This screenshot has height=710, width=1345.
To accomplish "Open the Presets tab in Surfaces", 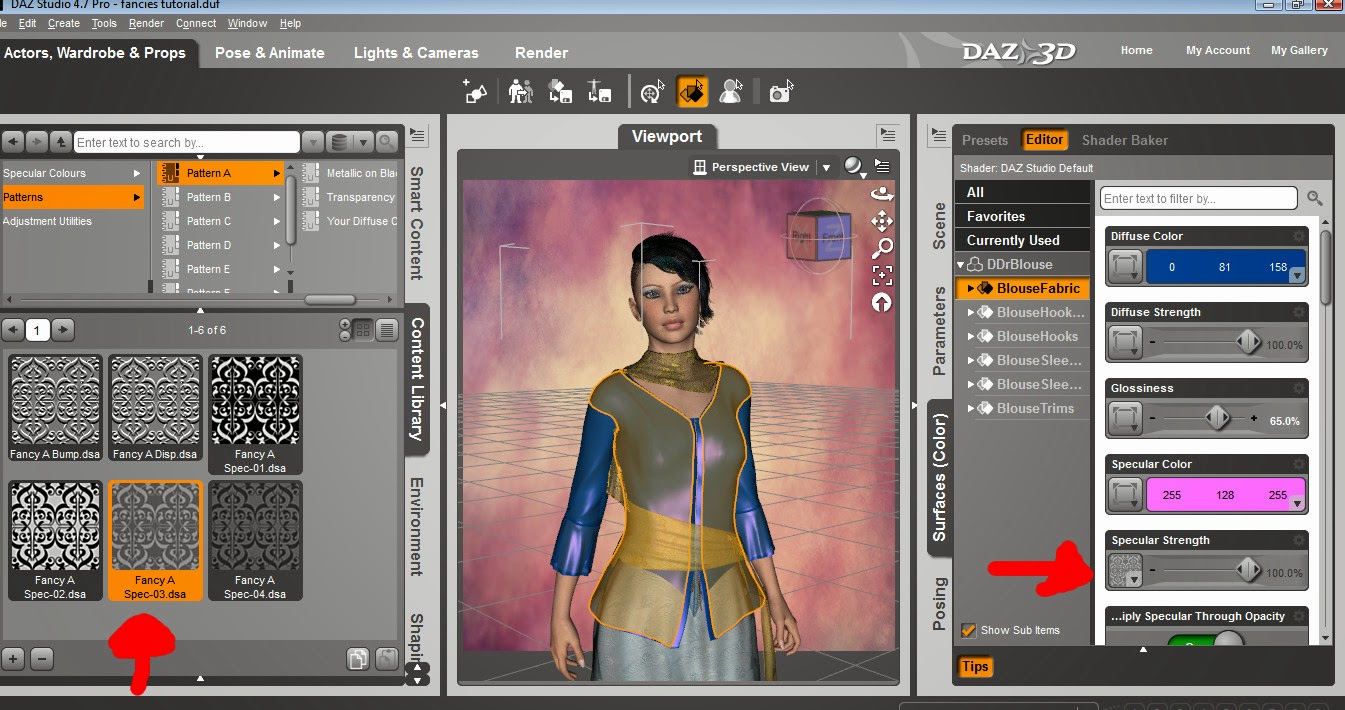I will pos(985,140).
